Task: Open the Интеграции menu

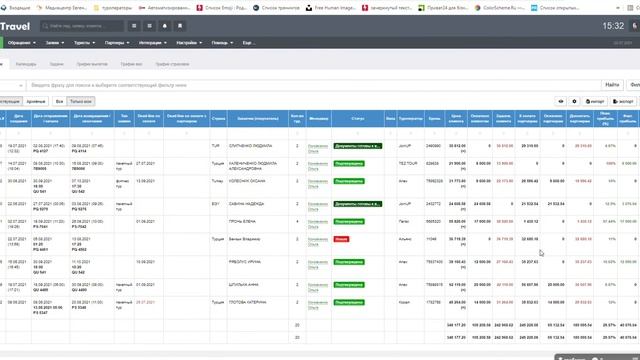Action: click(153, 43)
